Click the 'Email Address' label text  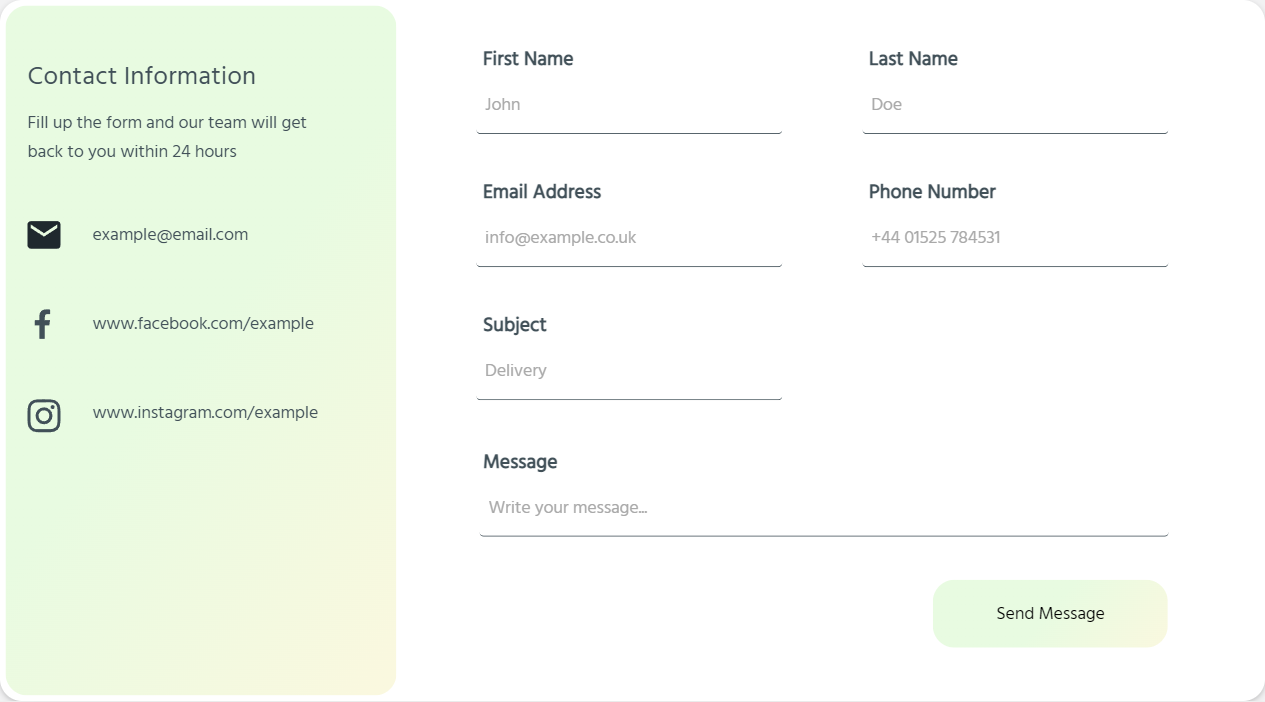click(542, 192)
